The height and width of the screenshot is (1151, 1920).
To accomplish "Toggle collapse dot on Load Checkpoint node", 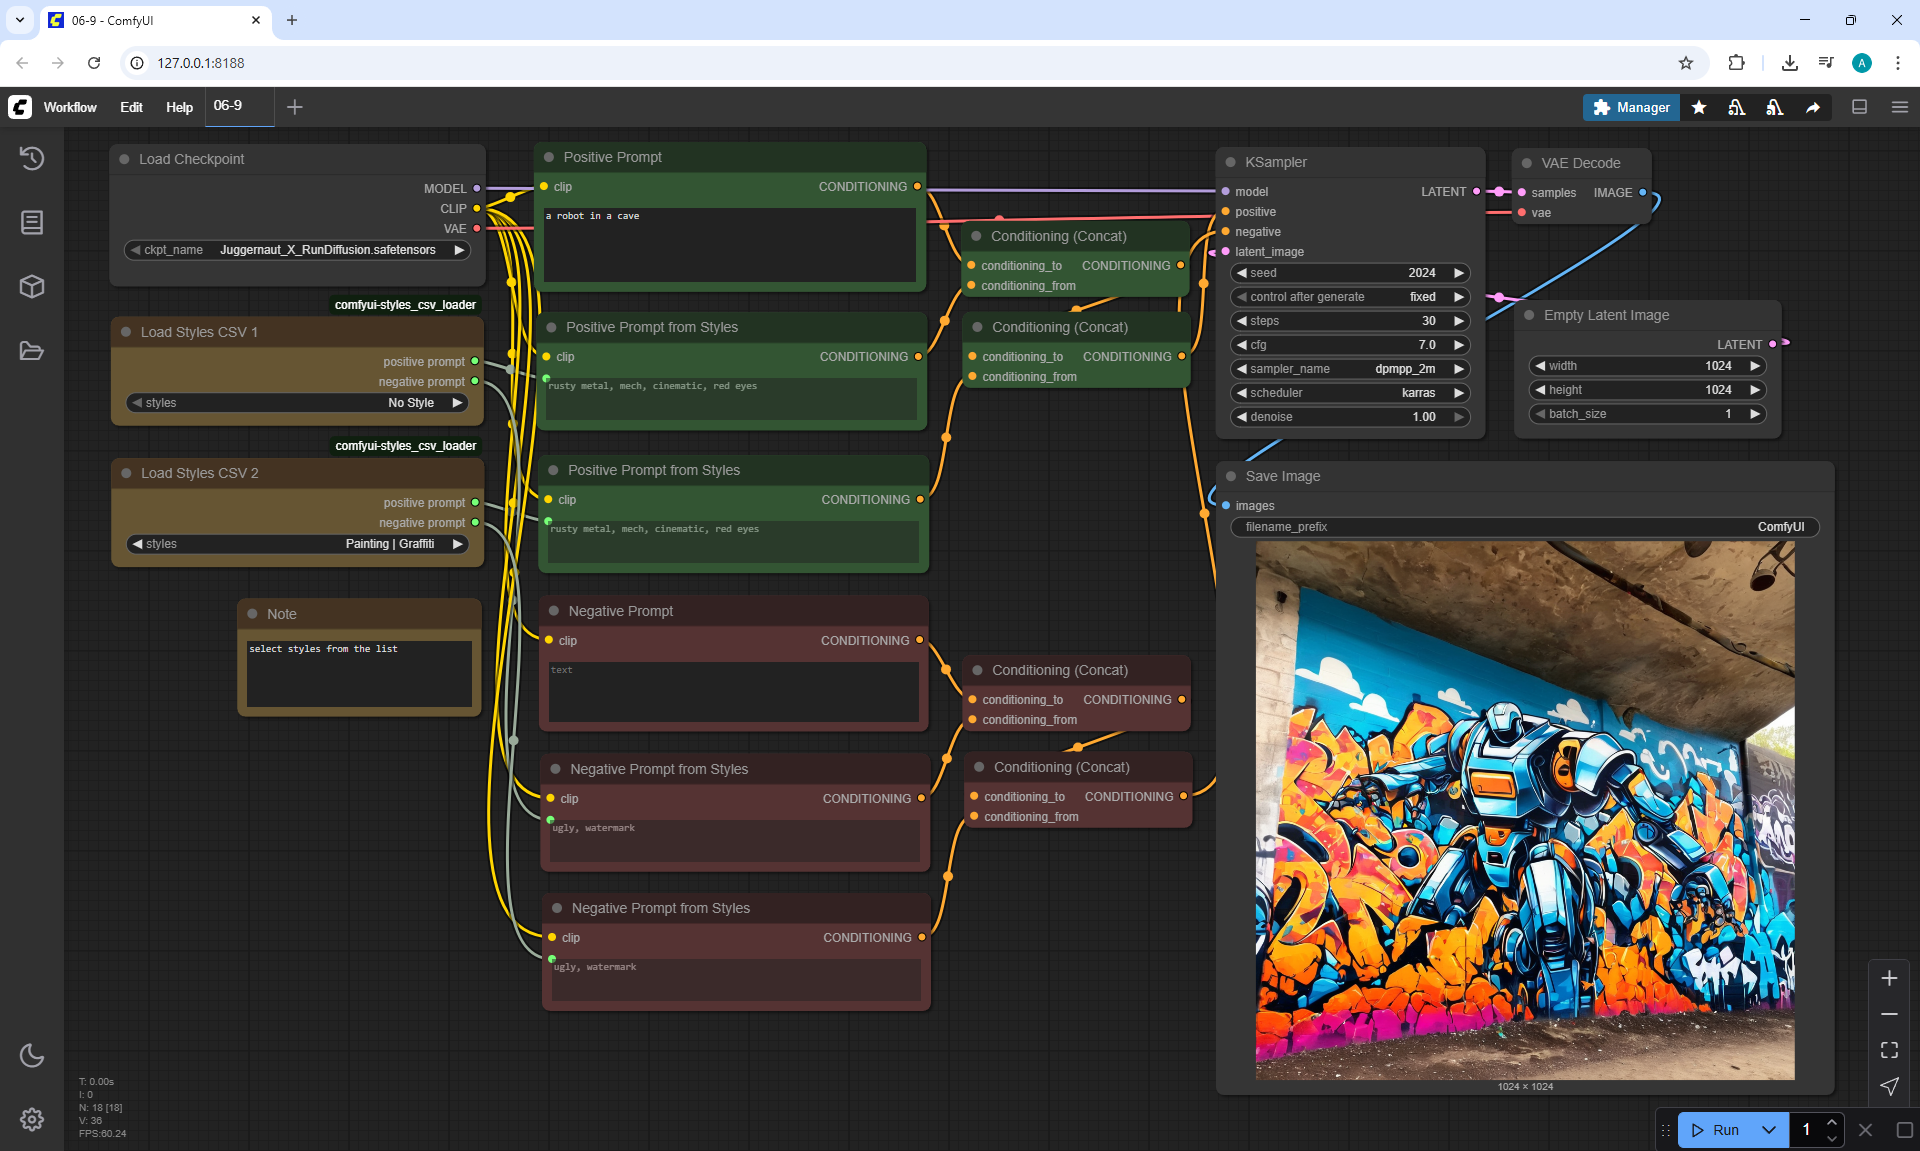I will click(125, 159).
